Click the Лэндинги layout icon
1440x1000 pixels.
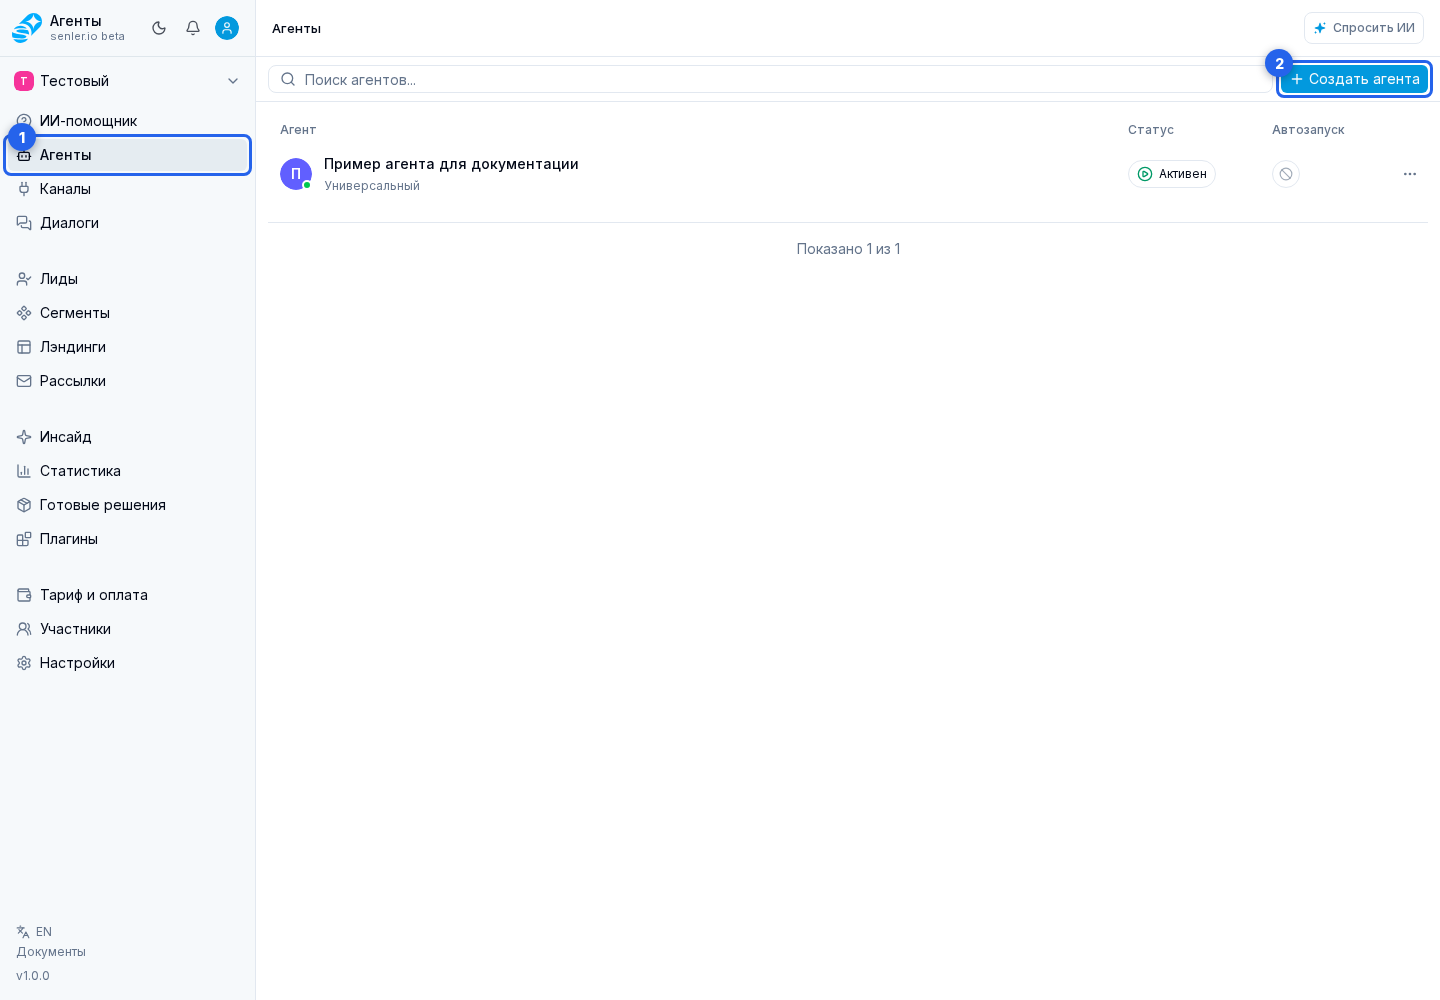(x=24, y=347)
